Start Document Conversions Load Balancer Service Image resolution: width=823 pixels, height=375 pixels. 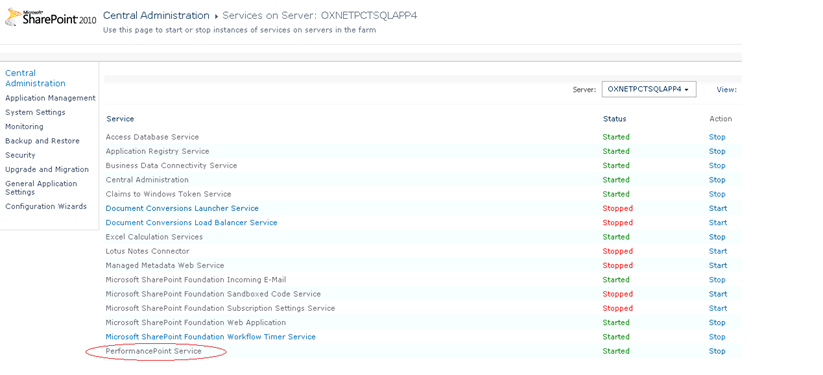(718, 223)
